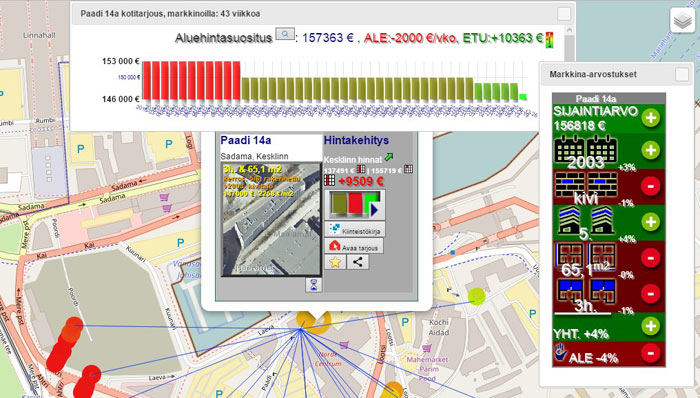The image size is (700, 398).
Task: Collapse the ALE -4% row with minus
Action: (x=650, y=353)
